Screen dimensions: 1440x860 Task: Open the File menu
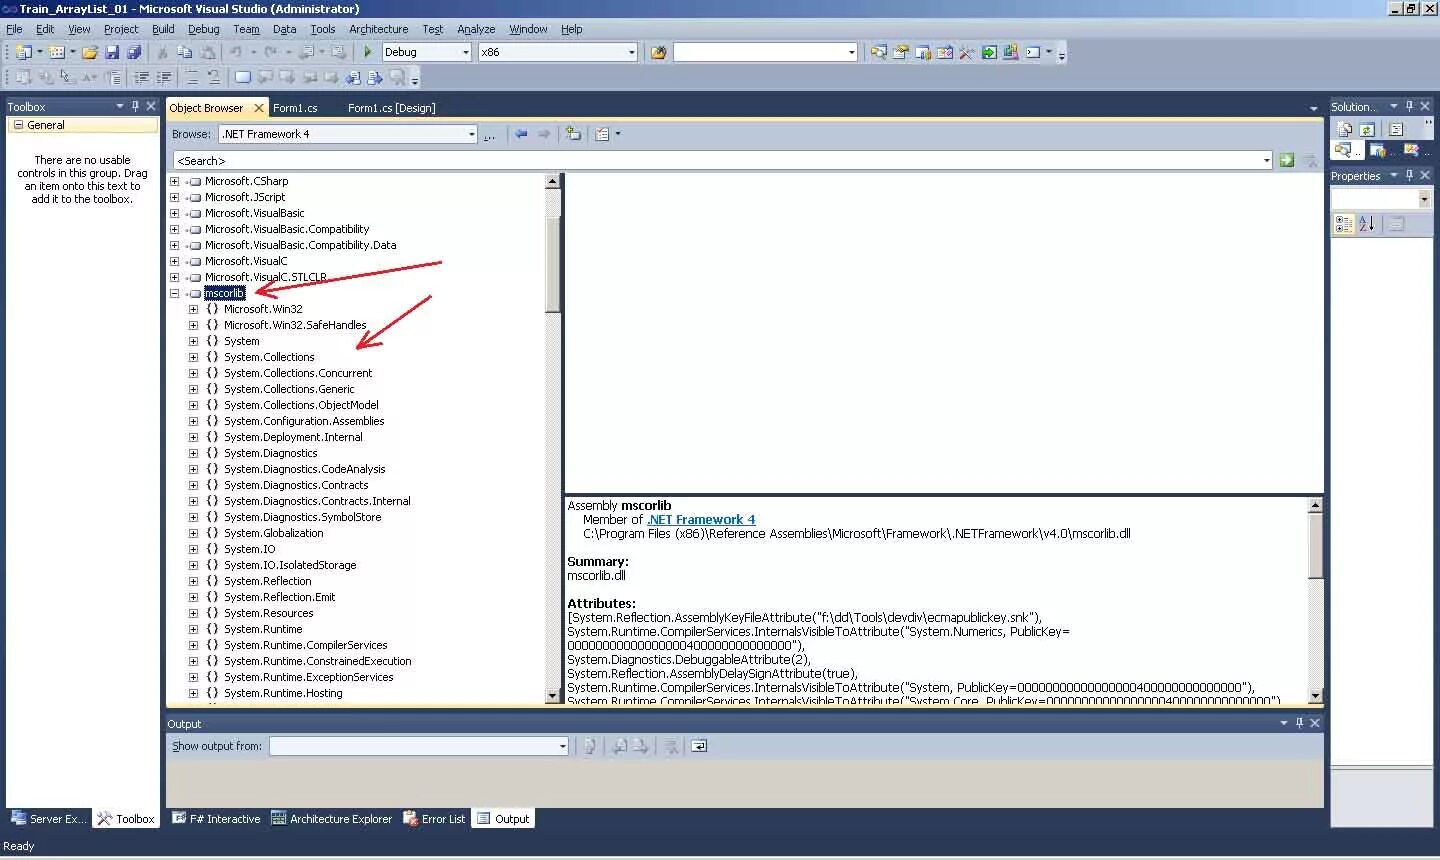click(x=14, y=29)
